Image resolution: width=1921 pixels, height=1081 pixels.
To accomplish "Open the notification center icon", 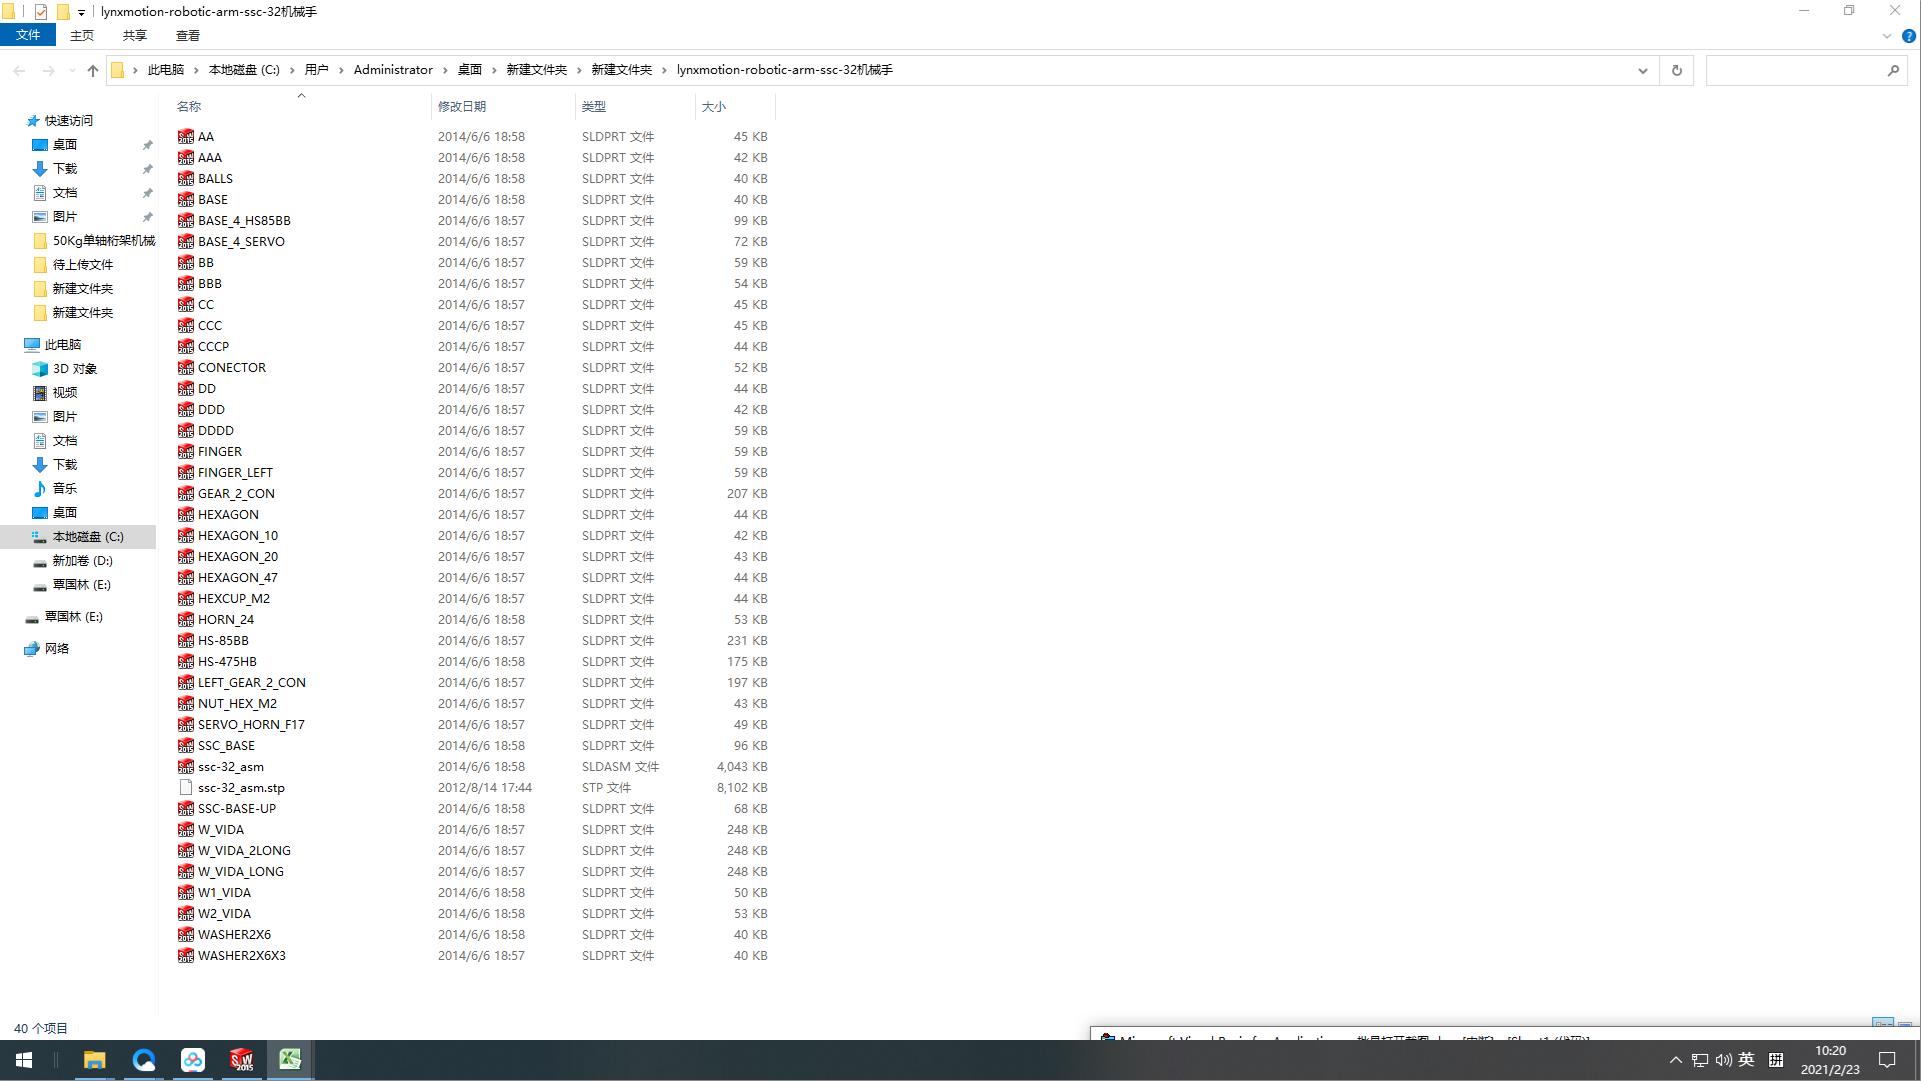I will [1887, 1060].
